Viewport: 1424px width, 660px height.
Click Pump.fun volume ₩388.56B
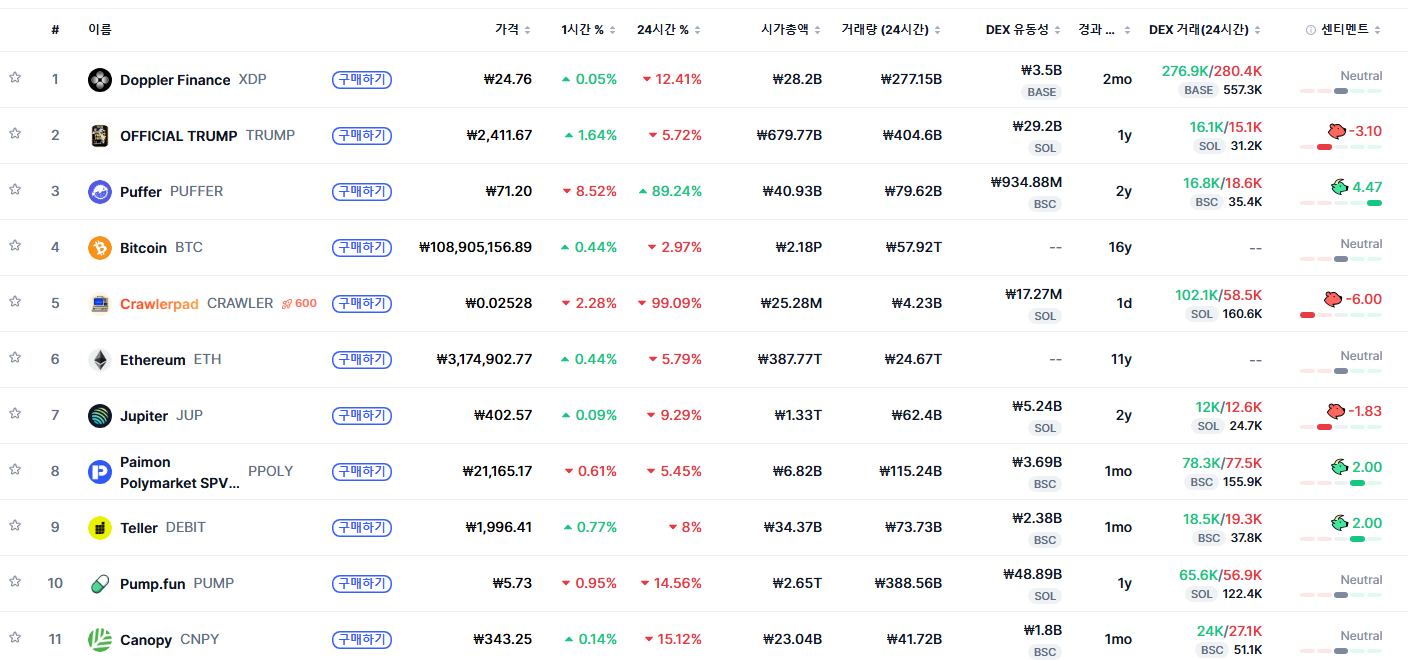(x=908, y=583)
